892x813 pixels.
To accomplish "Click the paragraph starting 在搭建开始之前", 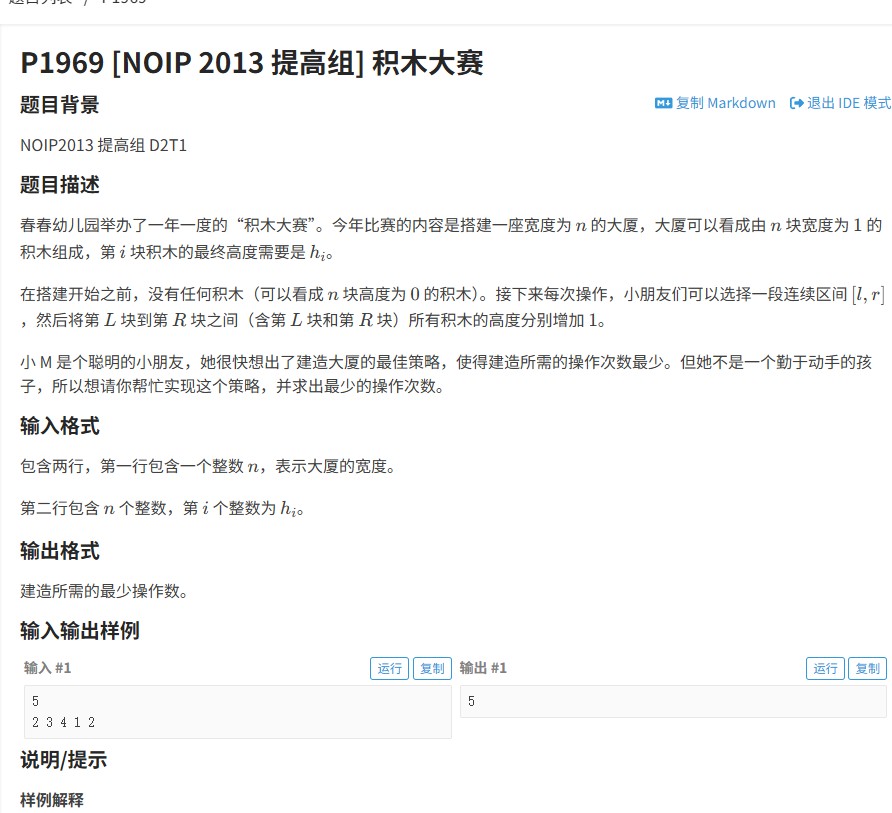I will [452, 307].
